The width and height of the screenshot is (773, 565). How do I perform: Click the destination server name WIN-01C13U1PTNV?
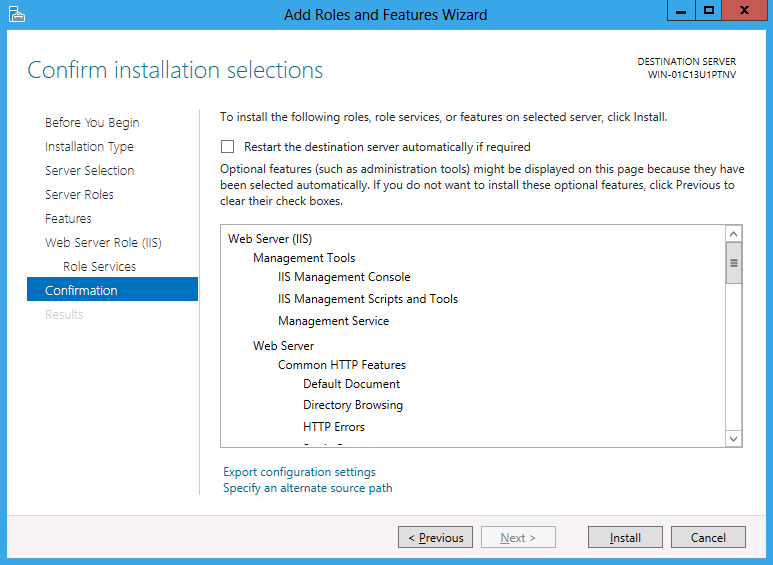click(x=691, y=74)
